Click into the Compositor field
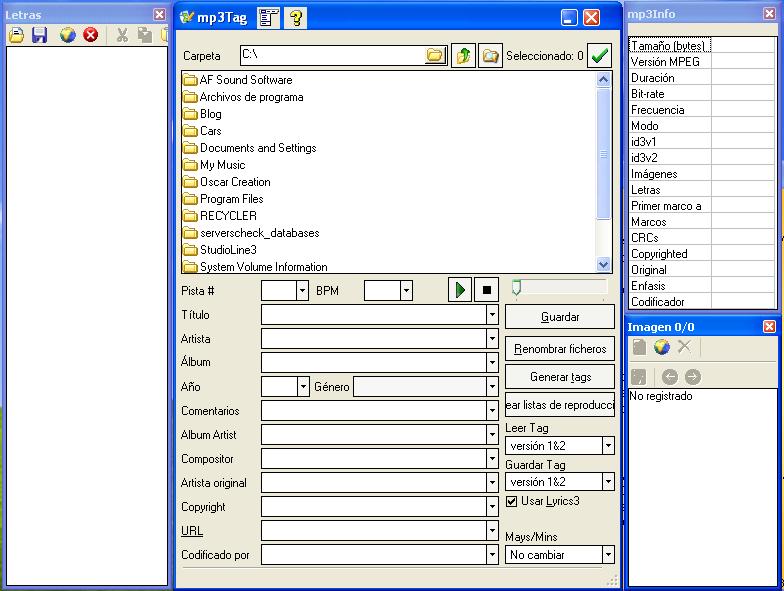This screenshot has height=591, width=784. (374, 458)
